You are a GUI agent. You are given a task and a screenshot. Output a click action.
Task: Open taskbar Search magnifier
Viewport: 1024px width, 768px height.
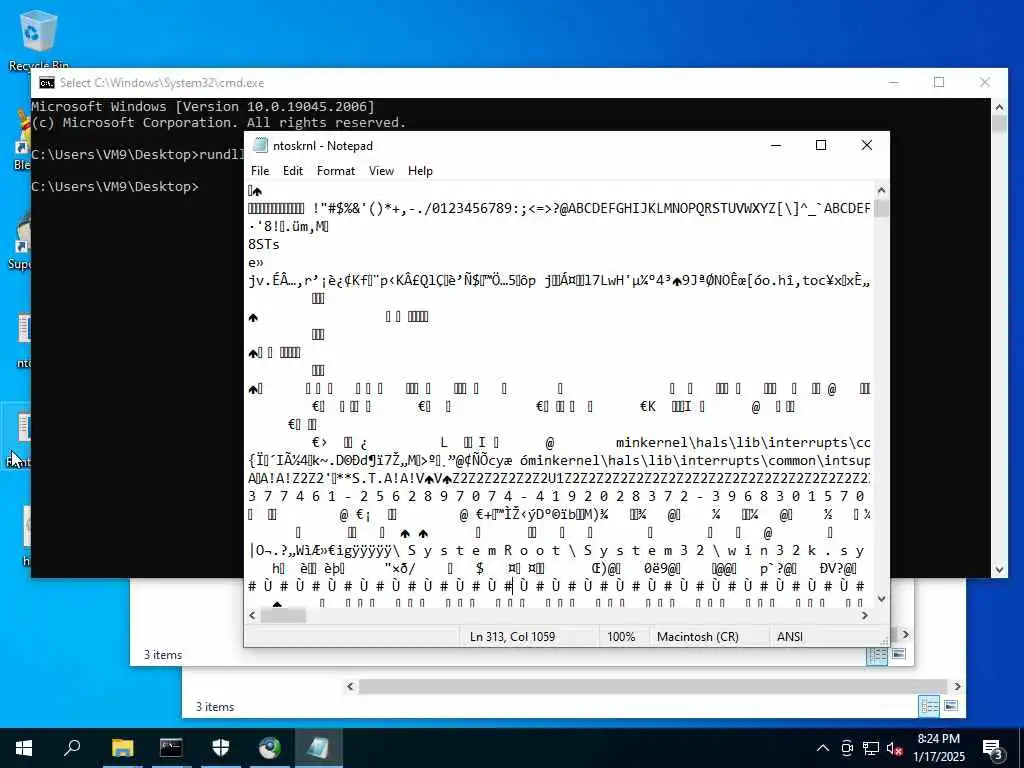pyautogui.click(x=72, y=748)
